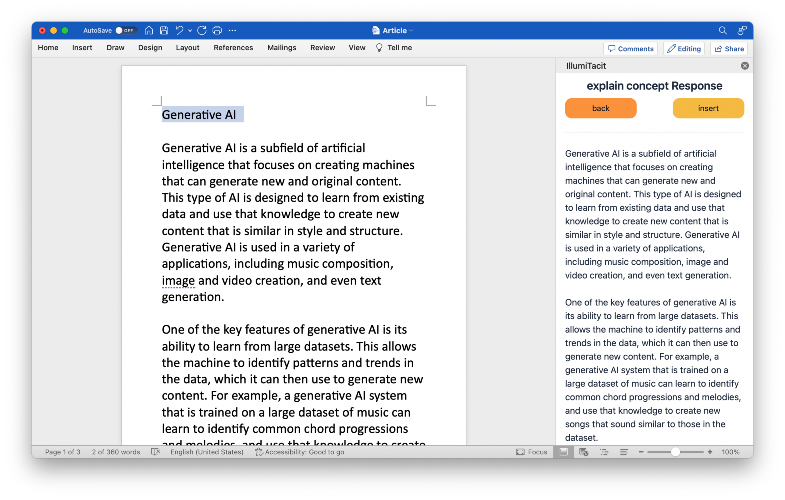Click the Redo icon
Image resolution: width=785 pixels, height=500 pixels.
[202, 31]
